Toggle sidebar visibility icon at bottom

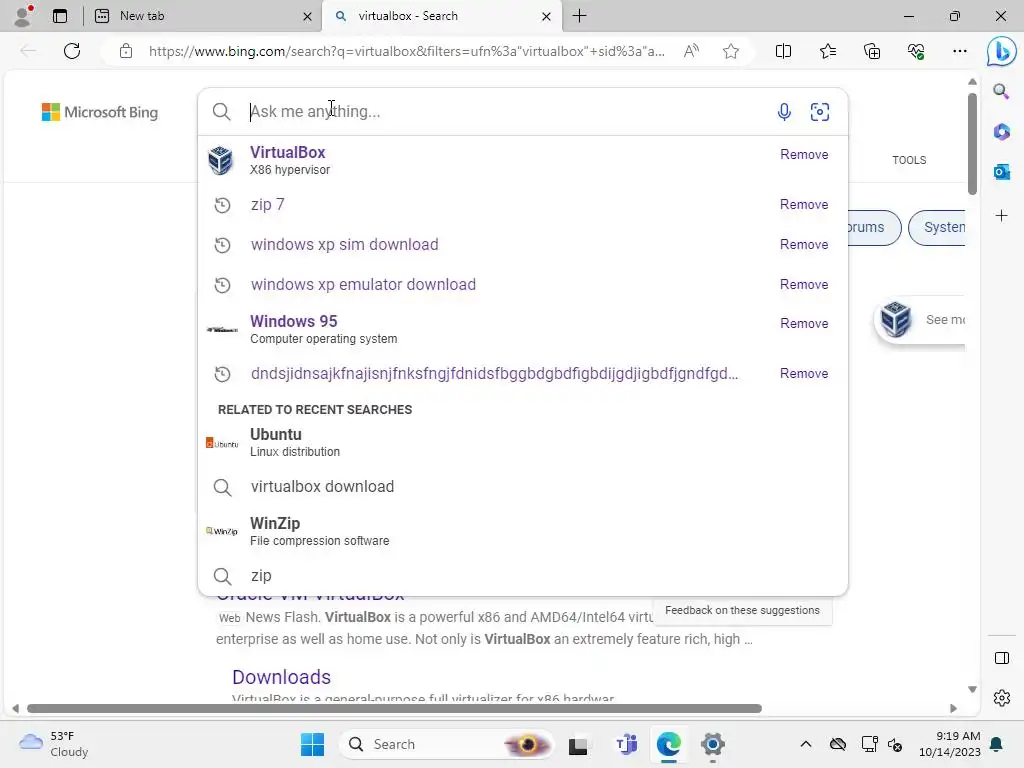(1001, 658)
